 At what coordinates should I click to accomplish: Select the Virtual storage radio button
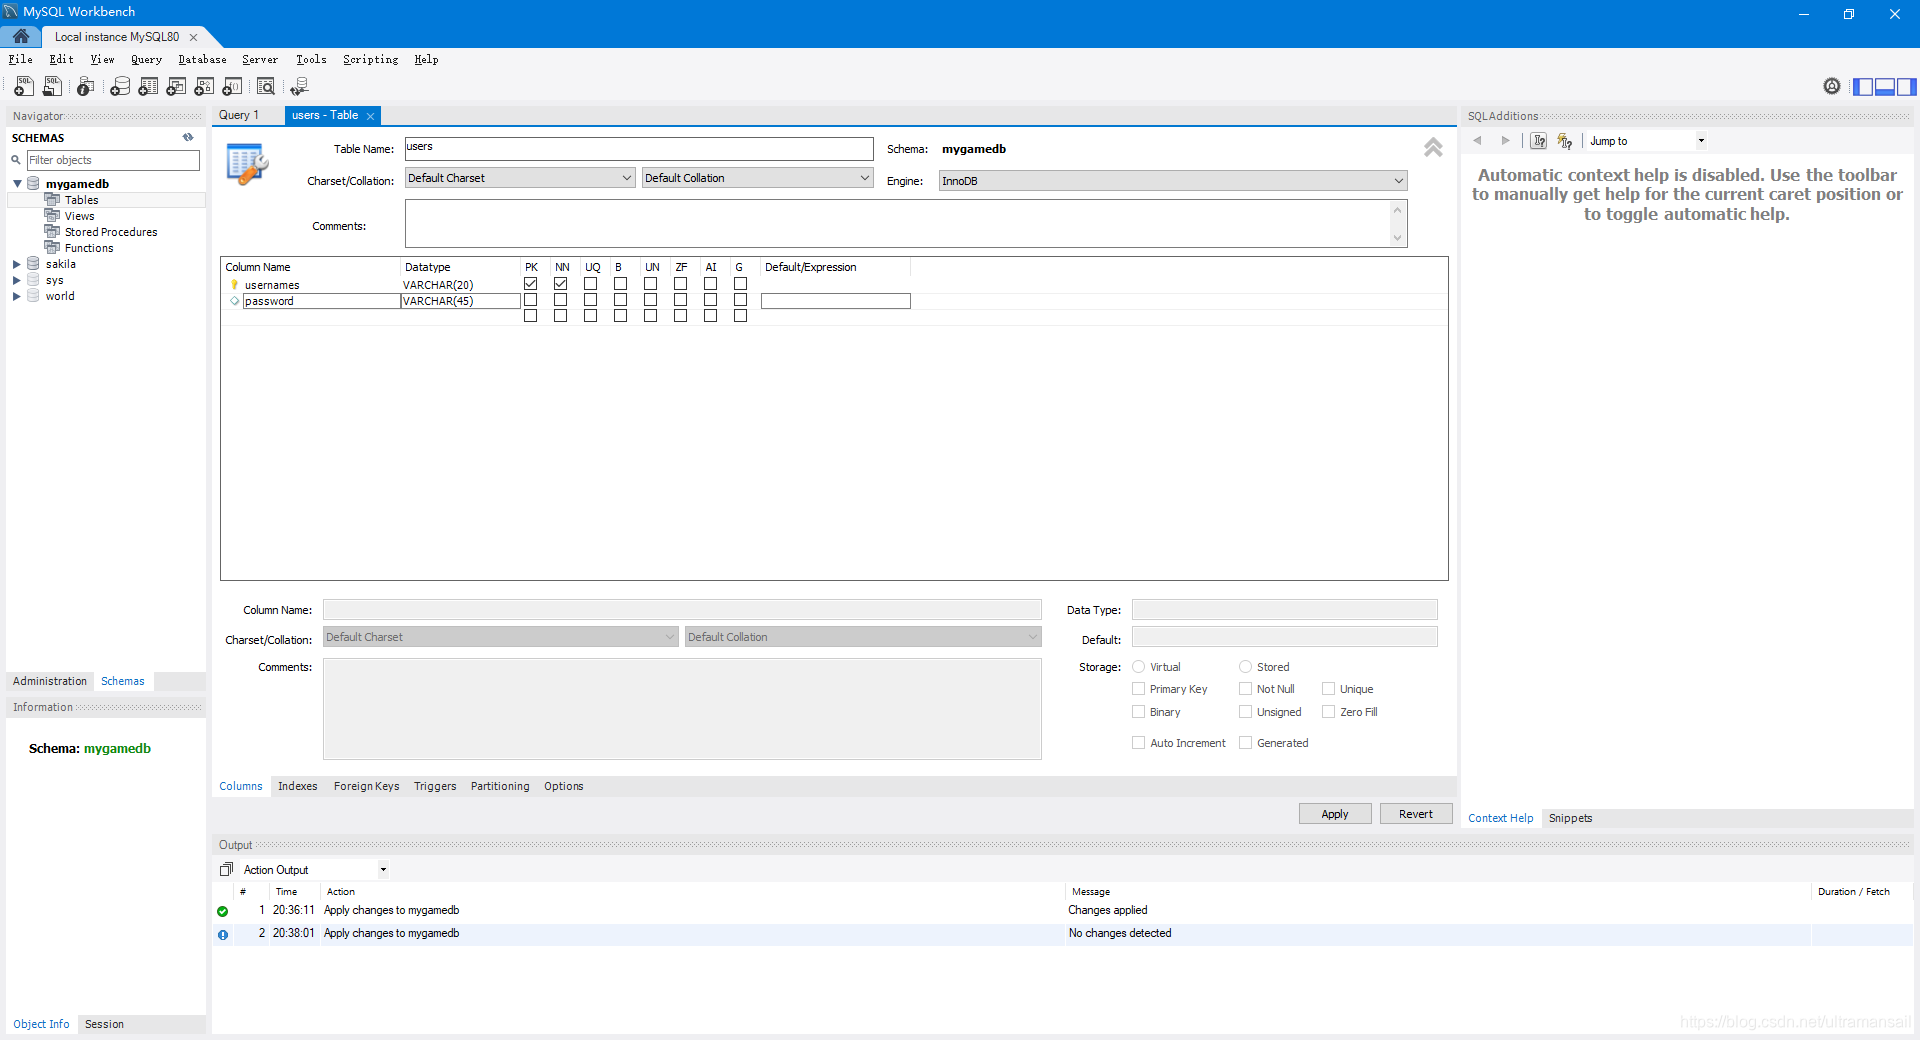click(x=1138, y=666)
